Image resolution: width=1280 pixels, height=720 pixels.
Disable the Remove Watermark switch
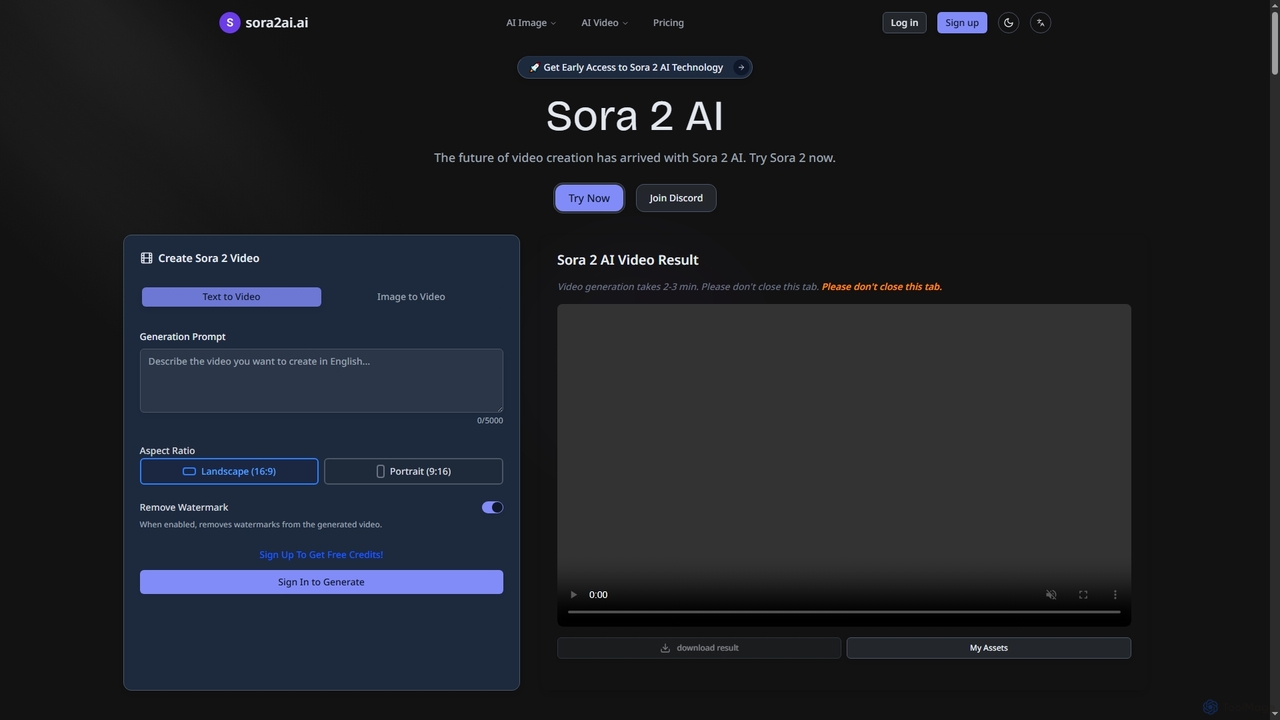pyautogui.click(x=493, y=507)
